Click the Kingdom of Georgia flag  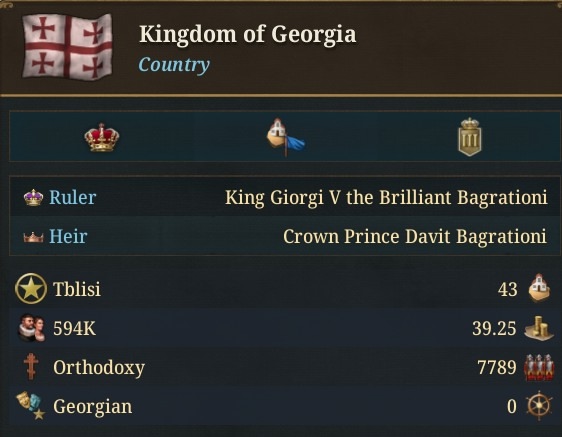point(67,47)
